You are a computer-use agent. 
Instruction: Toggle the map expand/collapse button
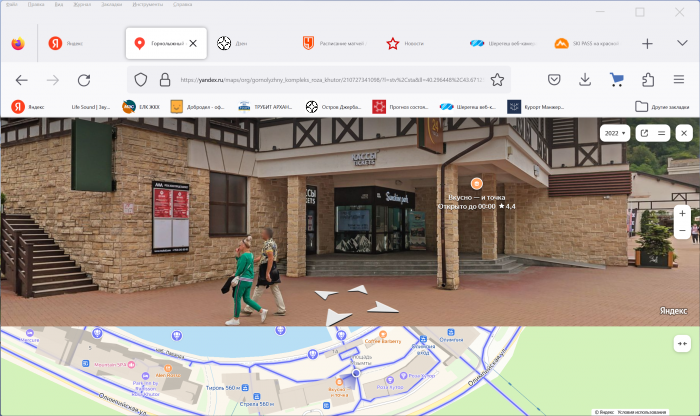[682, 343]
